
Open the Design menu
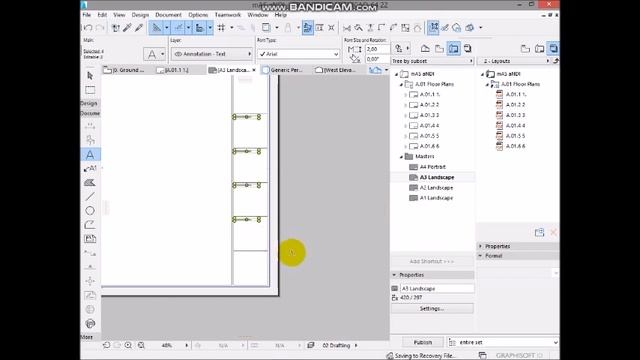pyautogui.click(x=140, y=15)
